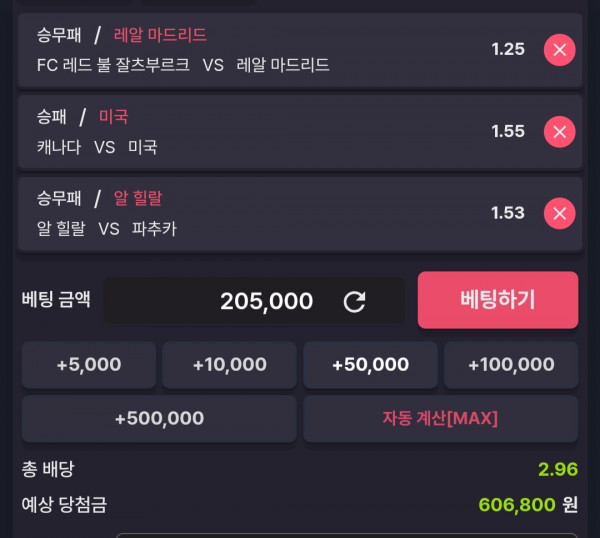The height and width of the screenshot is (538, 600).
Task: Add +10,000 to the bet amount
Action: click(229, 365)
